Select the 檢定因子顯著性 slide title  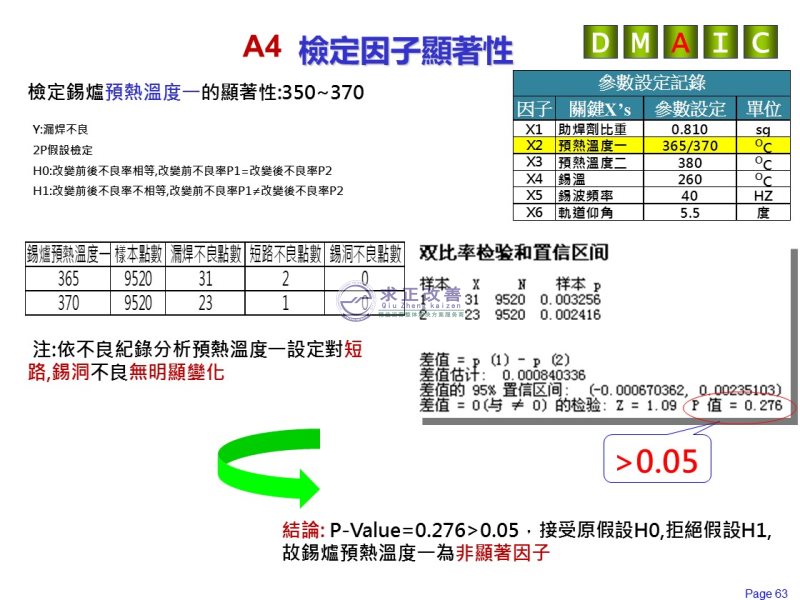click(405, 49)
